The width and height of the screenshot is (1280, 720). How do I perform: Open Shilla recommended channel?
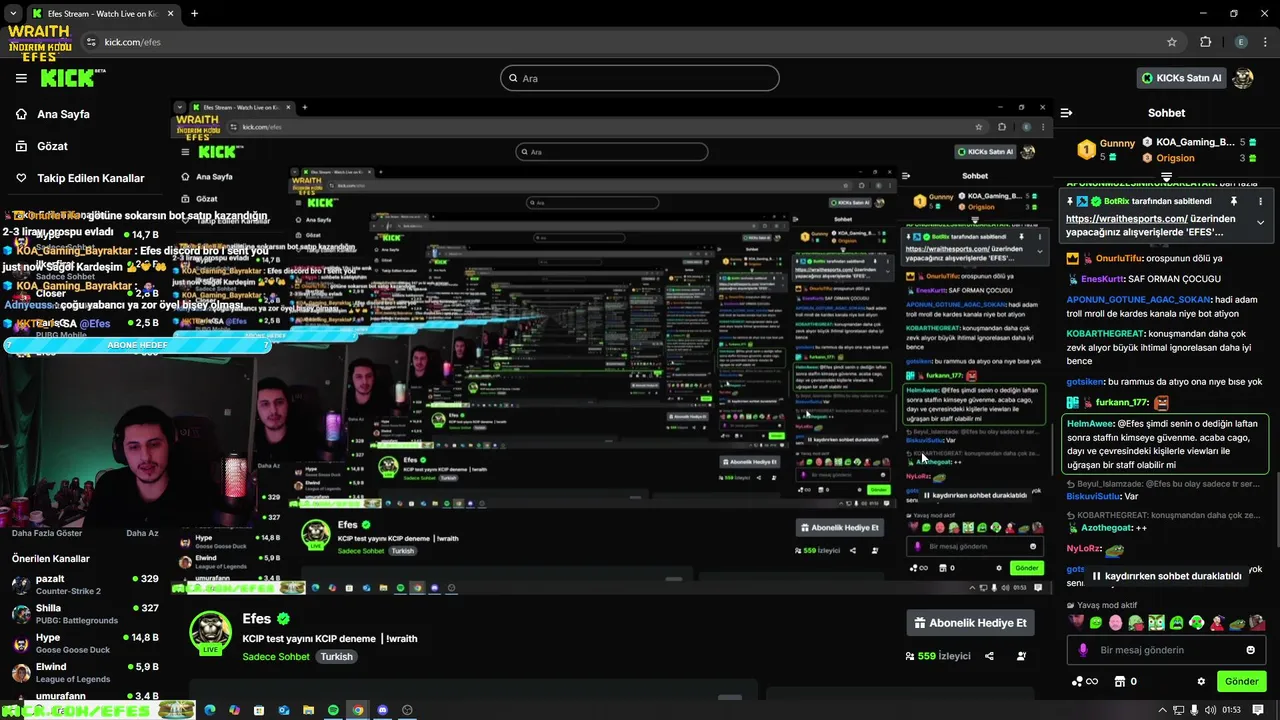pyautogui.click(x=85, y=614)
